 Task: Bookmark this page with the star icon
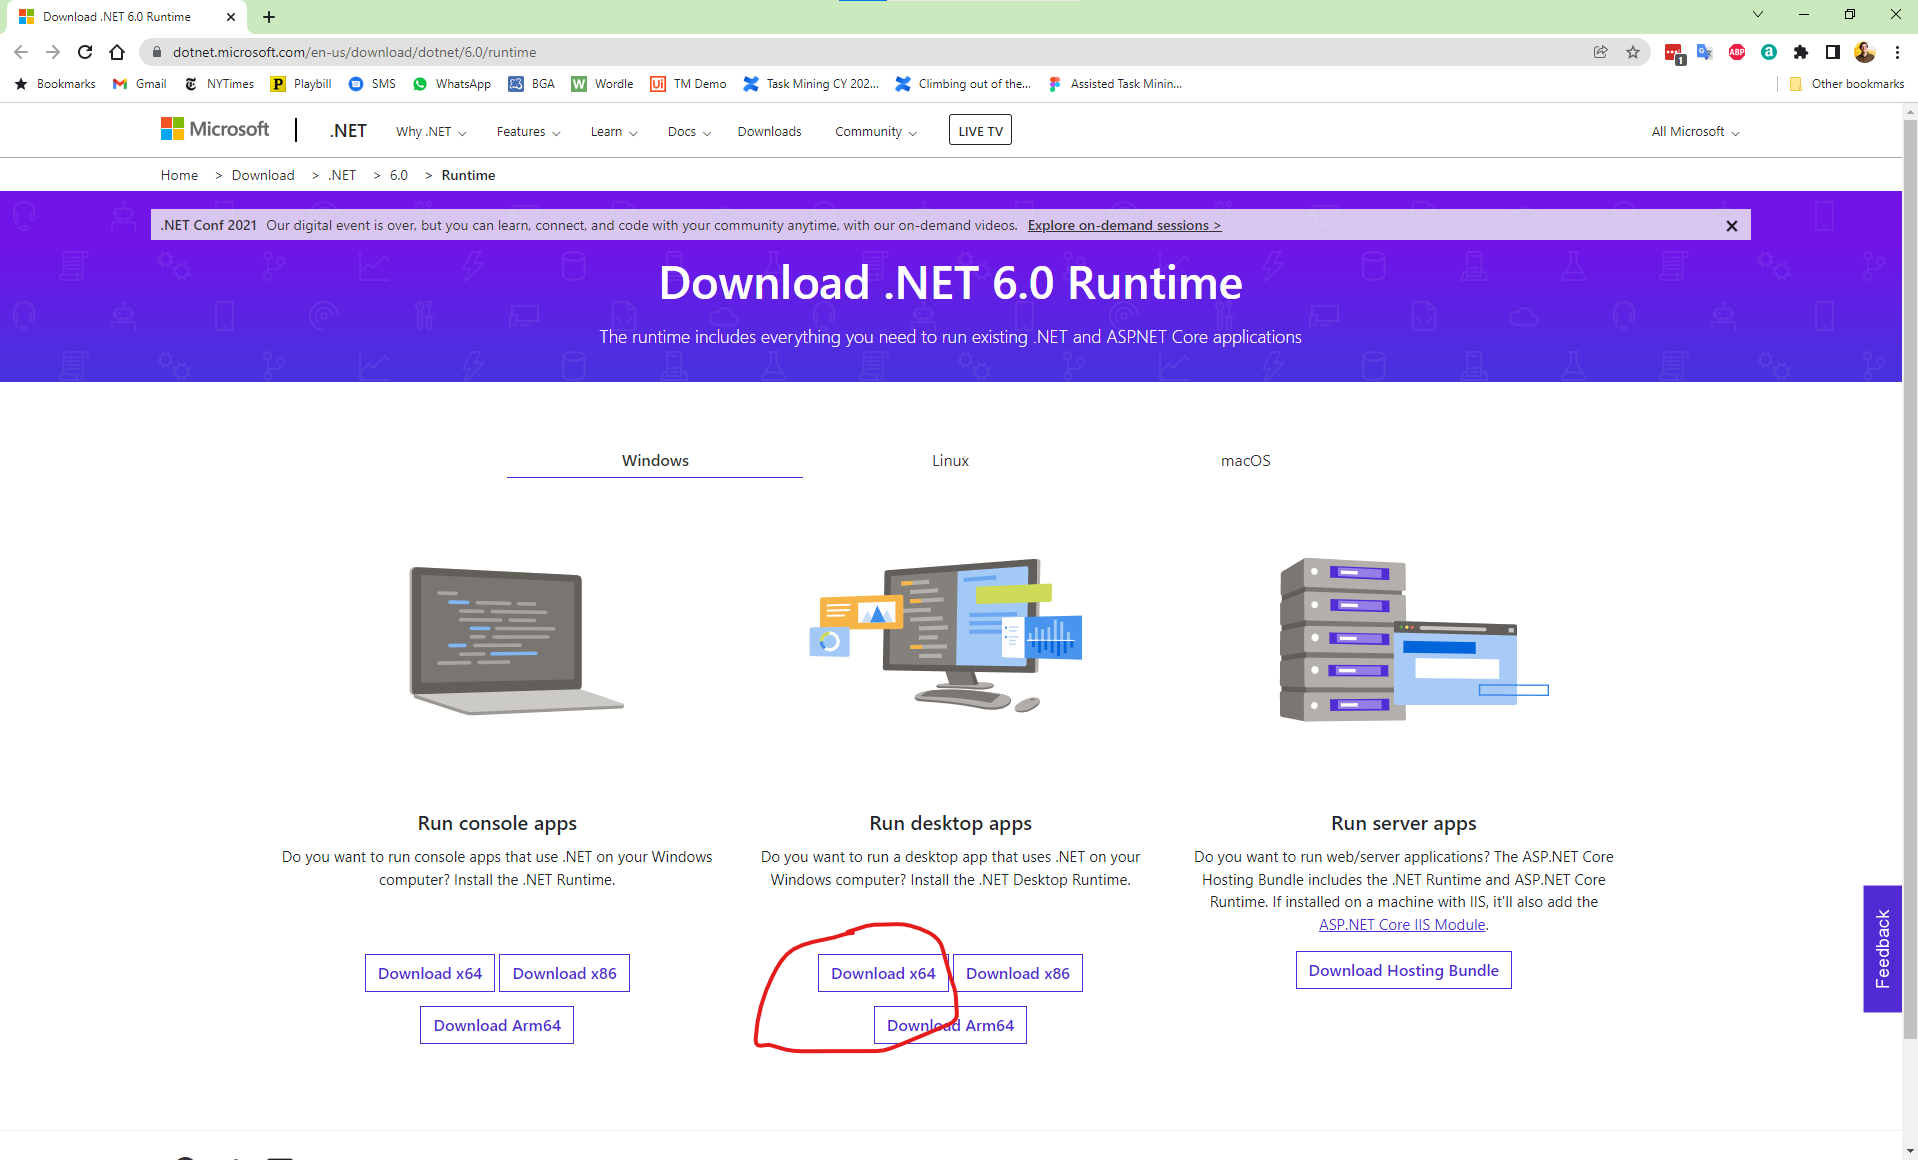(1634, 52)
